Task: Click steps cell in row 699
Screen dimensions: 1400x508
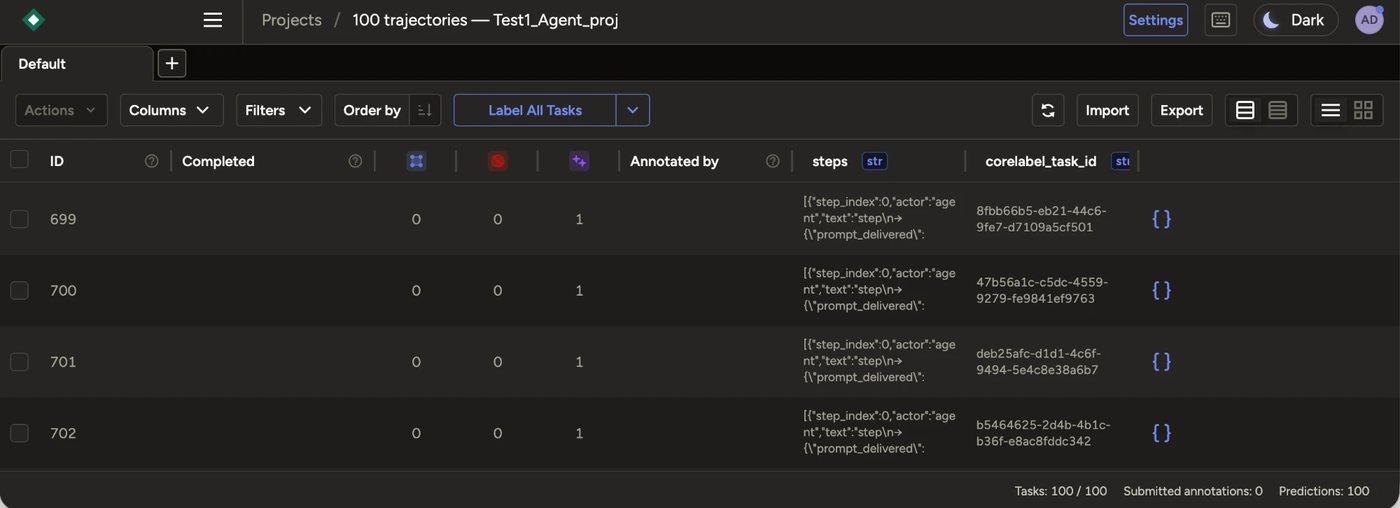Action: tap(879, 219)
